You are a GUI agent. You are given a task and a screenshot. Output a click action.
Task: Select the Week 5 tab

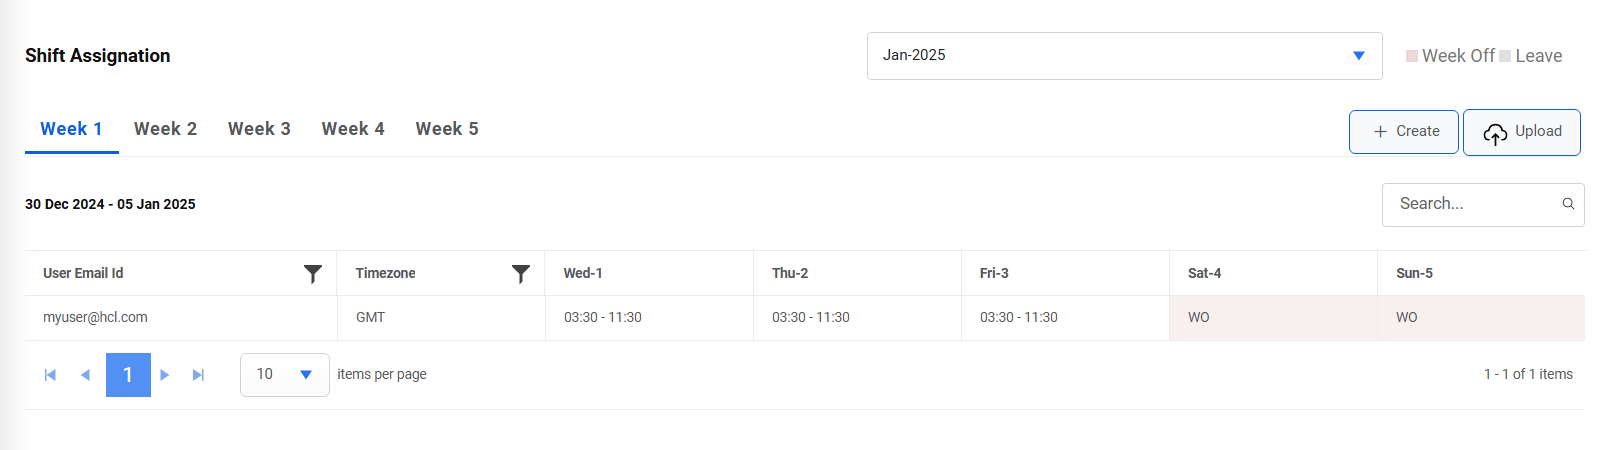[447, 129]
